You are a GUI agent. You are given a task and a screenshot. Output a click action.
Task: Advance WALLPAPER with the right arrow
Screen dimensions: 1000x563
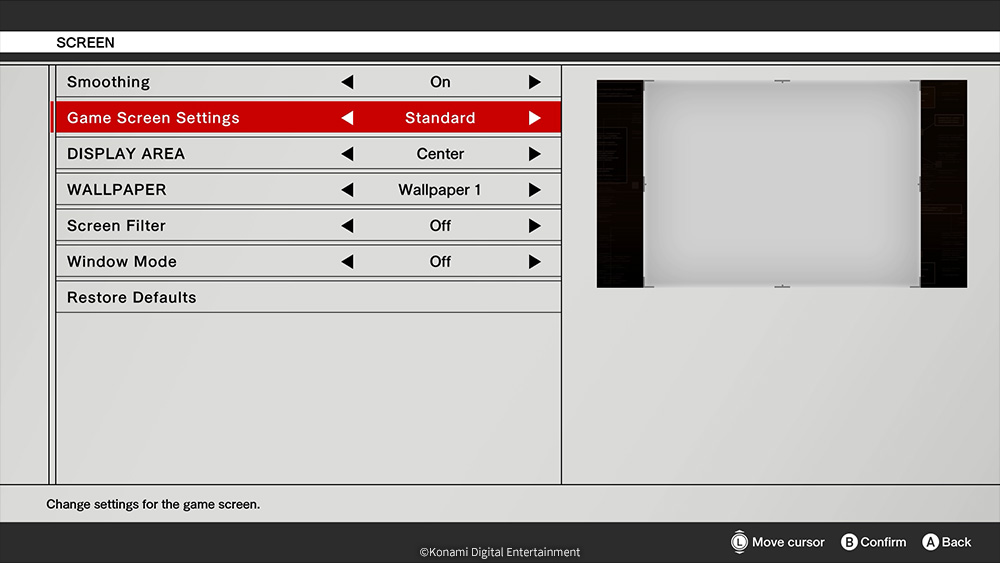[534, 190]
